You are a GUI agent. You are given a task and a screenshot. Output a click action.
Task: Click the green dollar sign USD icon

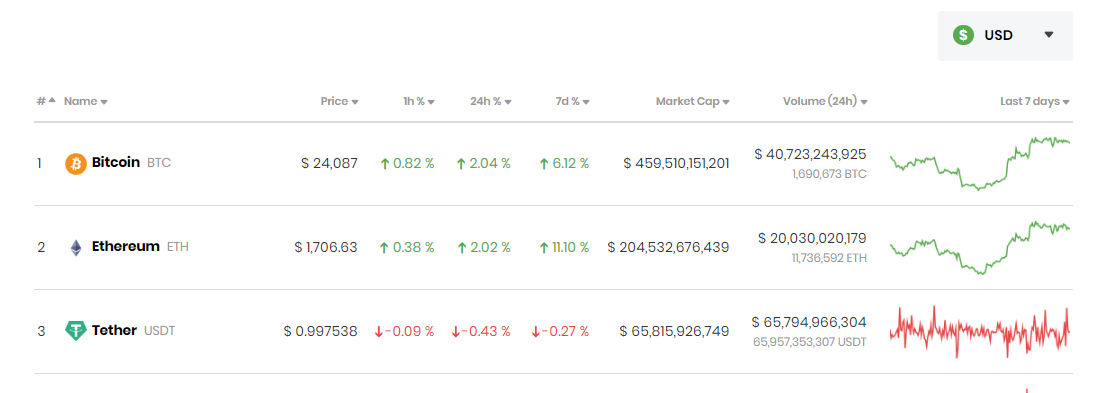(x=963, y=35)
